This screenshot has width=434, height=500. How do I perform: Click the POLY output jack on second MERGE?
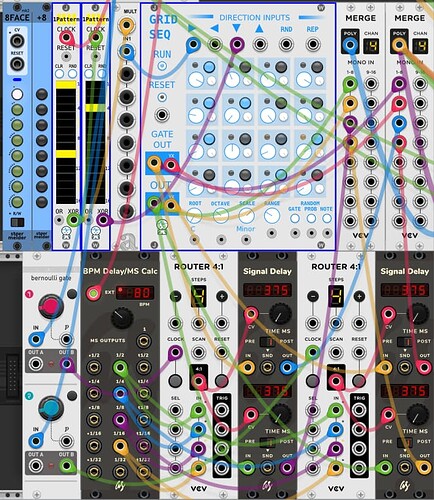(x=399, y=44)
